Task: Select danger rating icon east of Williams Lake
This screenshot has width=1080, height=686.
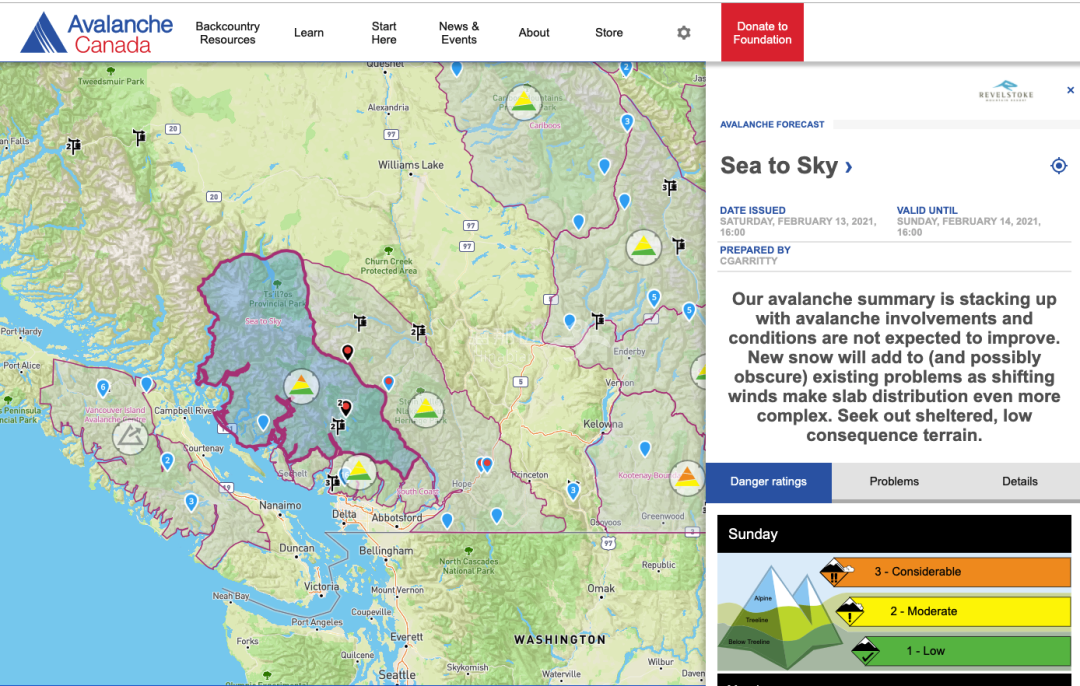Action: click(643, 247)
